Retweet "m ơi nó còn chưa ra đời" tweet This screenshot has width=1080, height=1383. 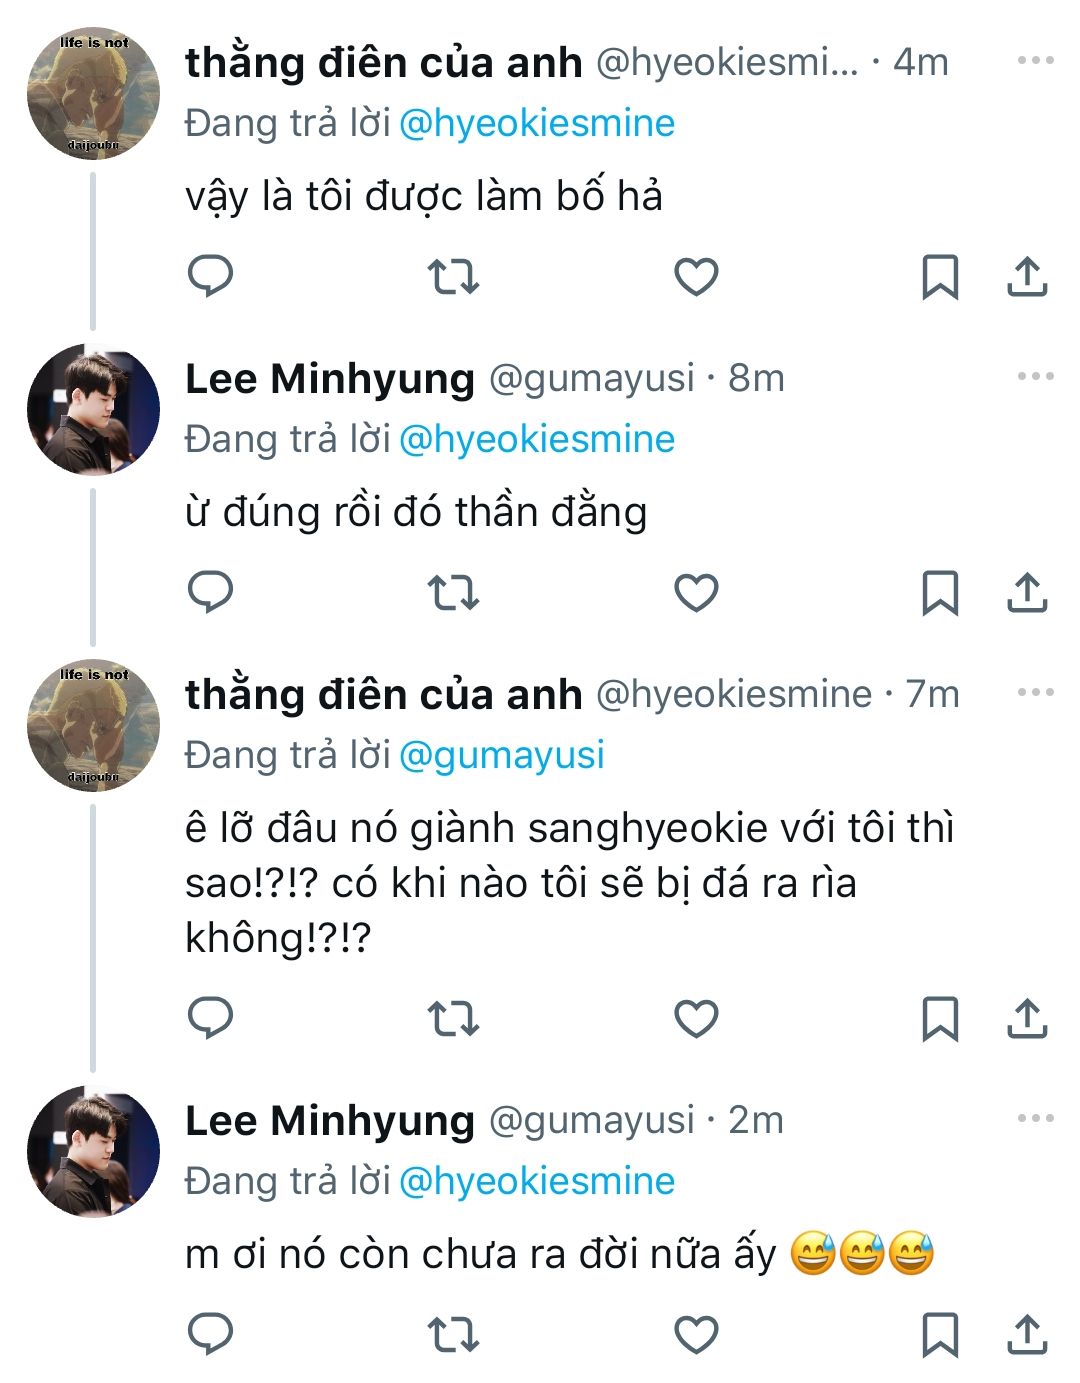coord(453,1334)
